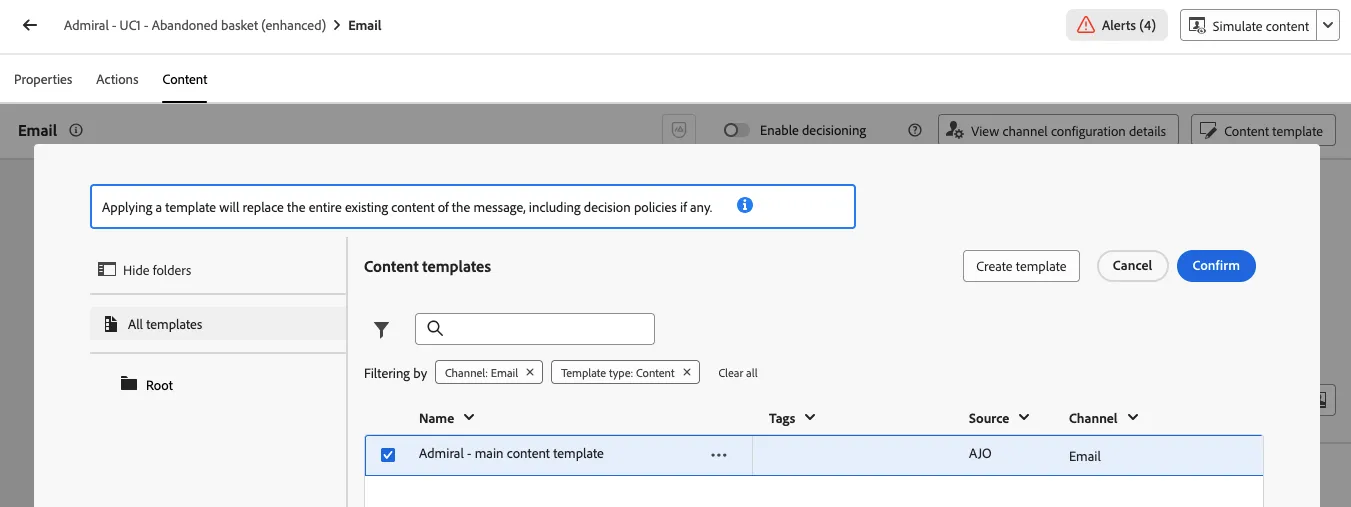Open the Content template button

[x=1263, y=130]
